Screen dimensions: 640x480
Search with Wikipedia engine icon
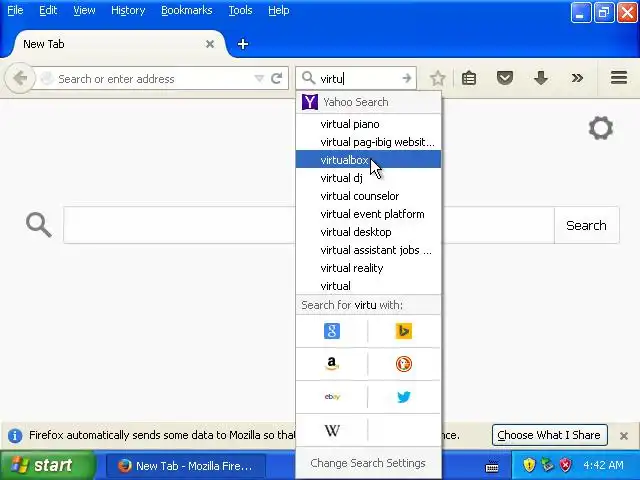click(x=332, y=430)
